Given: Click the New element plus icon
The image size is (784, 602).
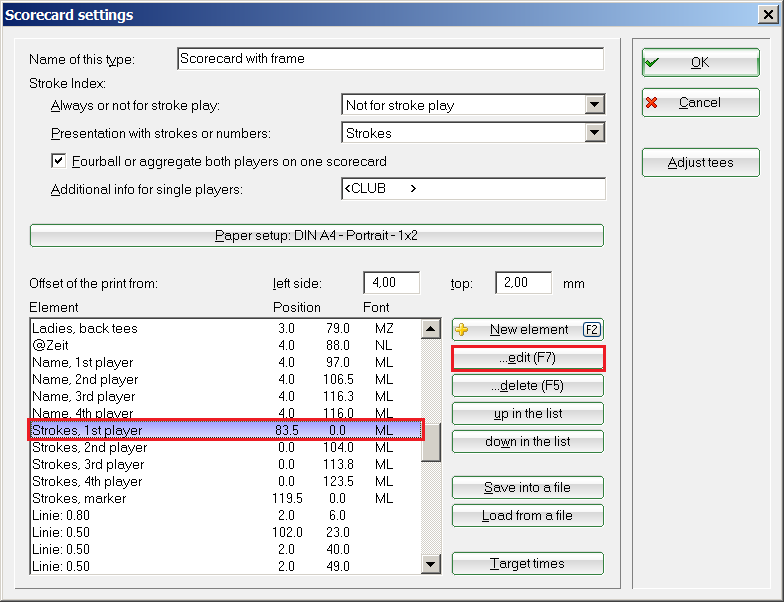Looking at the screenshot, I should [x=462, y=330].
